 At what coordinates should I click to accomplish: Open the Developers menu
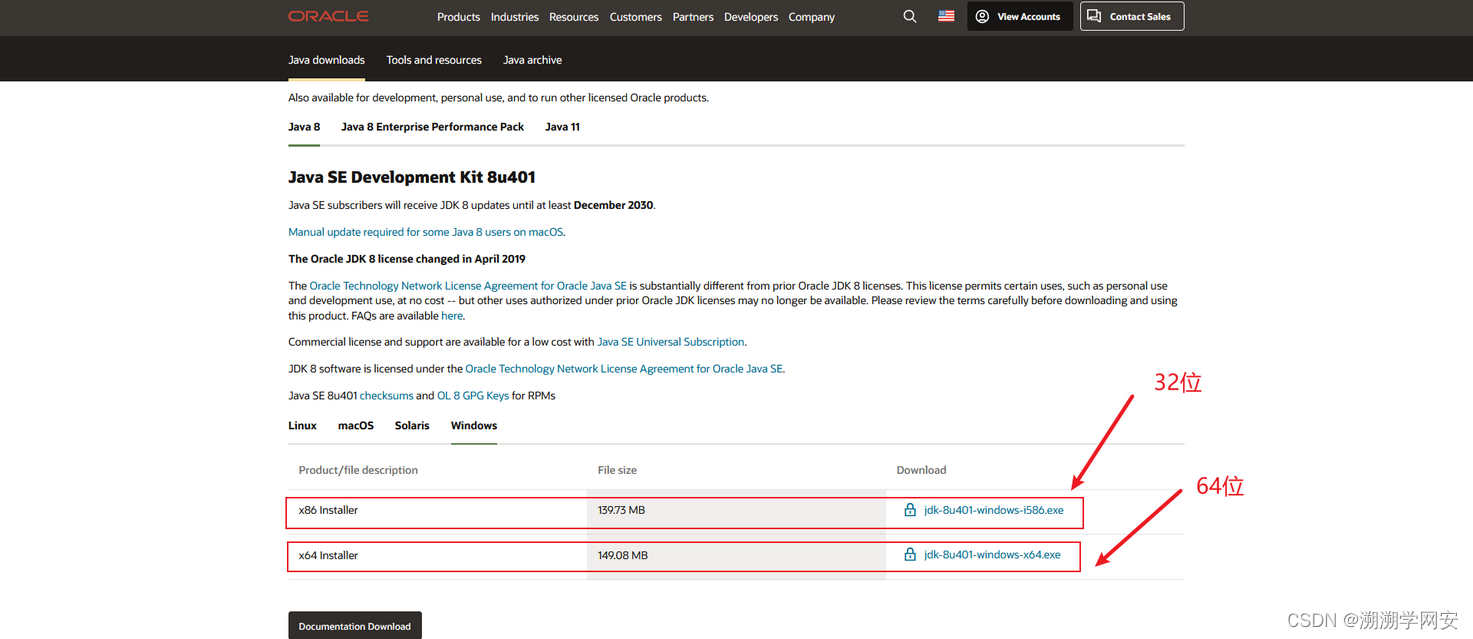coord(750,17)
